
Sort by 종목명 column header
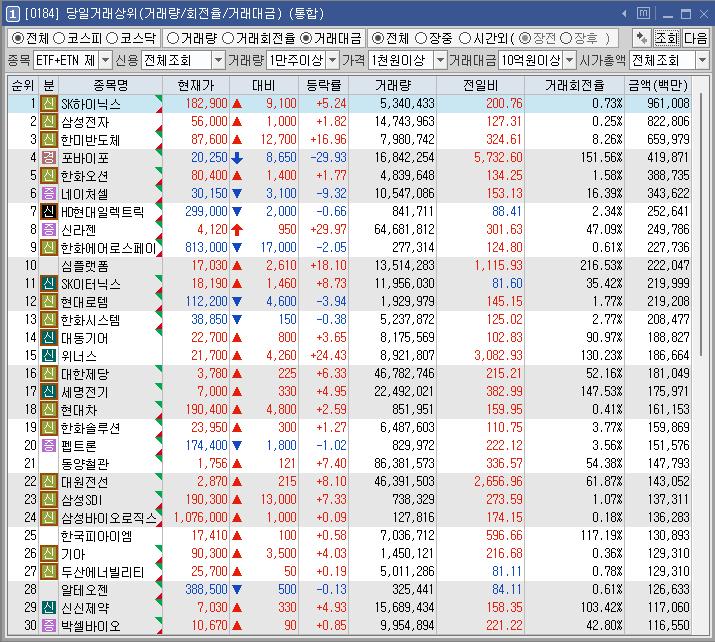pyautogui.click(x=110, y=85)
